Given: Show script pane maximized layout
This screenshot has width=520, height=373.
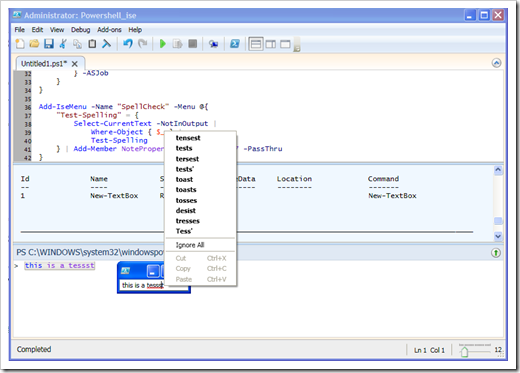Looking at the screenshot, I should [285, 44].
